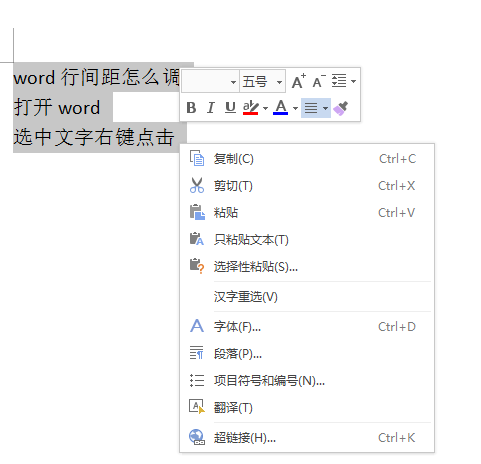The height and width of the screenshot is (464, 481).
Task: Click the Ctrl+X shortcut label
Action: (x=397, y=186)
